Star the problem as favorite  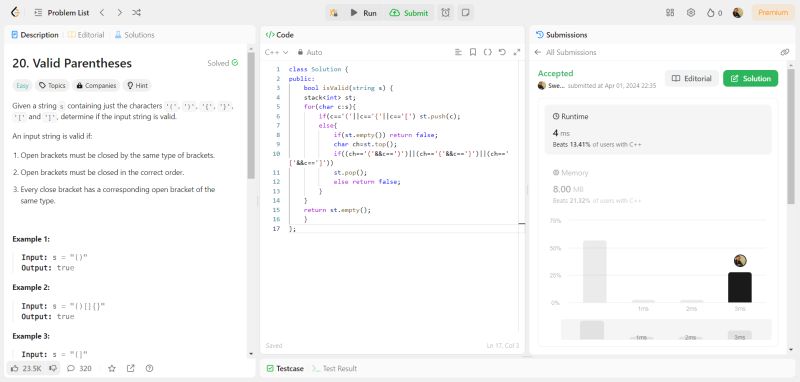[112, 368]
